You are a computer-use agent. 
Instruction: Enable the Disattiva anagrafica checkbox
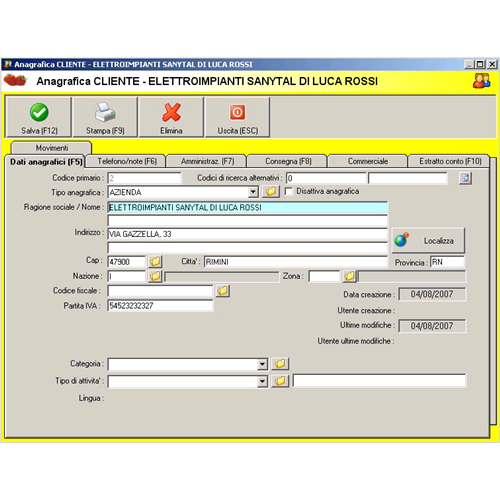pos(289,191)
